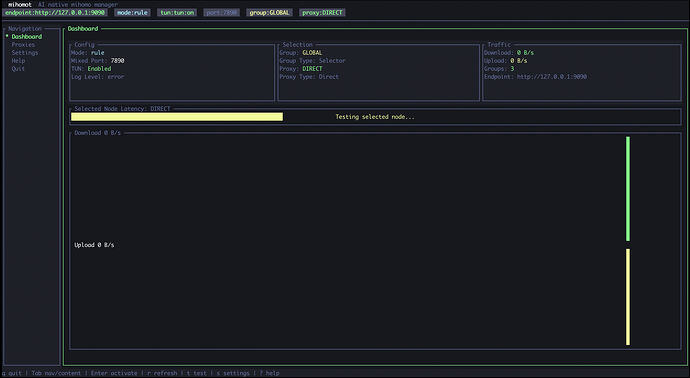Click the port:7890 status chip
This screenshot has width=690, height=378.
(x=222, y=12)
